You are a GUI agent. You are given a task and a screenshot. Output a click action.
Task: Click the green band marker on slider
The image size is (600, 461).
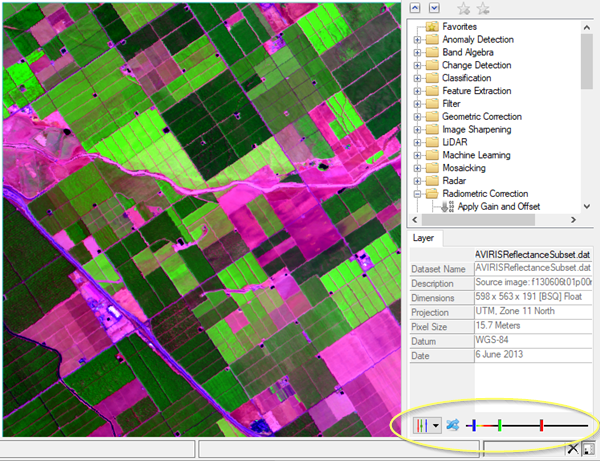pyautogui.click(x=499, y=425)
